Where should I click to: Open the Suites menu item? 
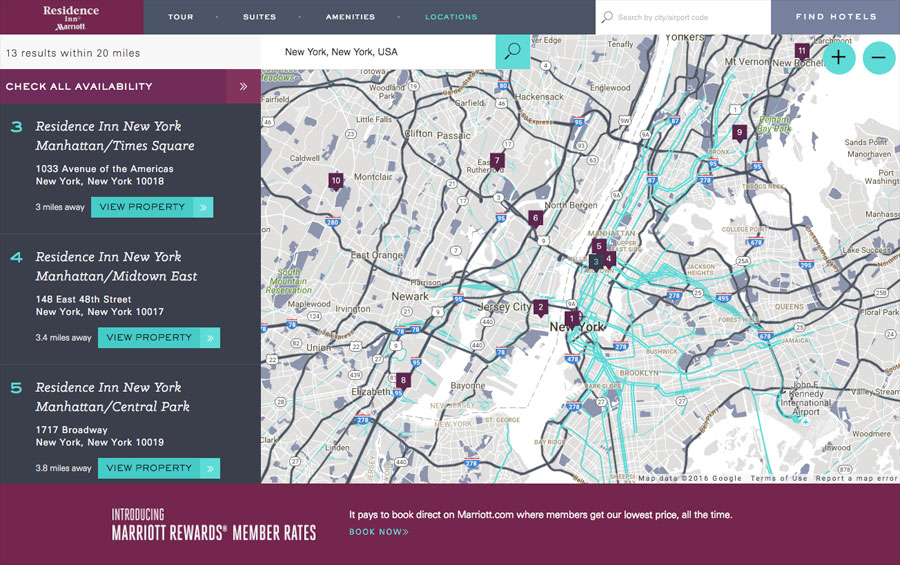point(259,17)
